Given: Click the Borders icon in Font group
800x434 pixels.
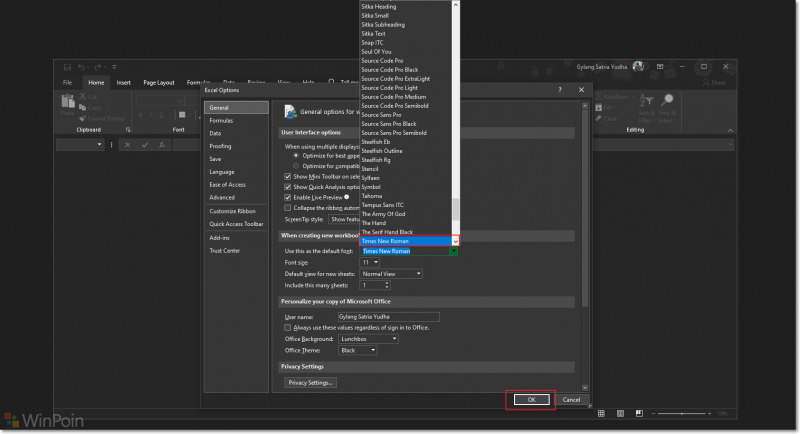Looking at the screenshot, I should point(182,115).
